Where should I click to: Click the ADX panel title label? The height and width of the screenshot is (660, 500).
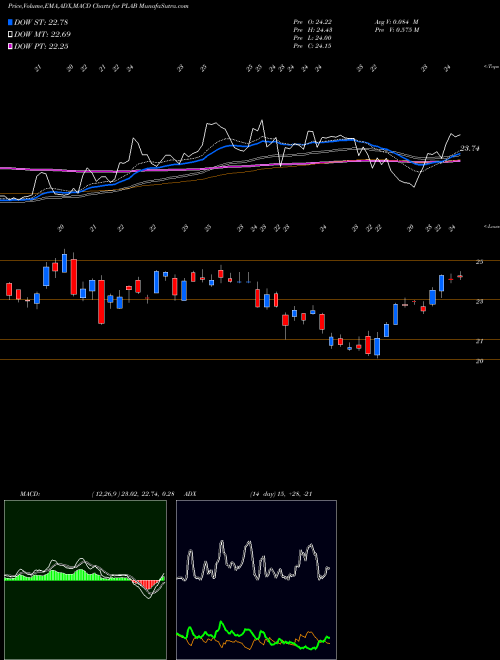(191, 494)
